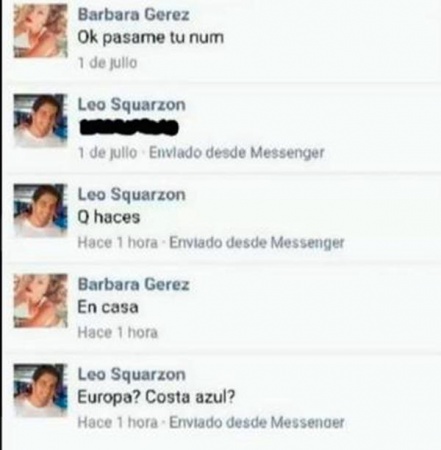Click Leo Squarzon name above 'Europa? Costa azul?'

tap(131, 375)
